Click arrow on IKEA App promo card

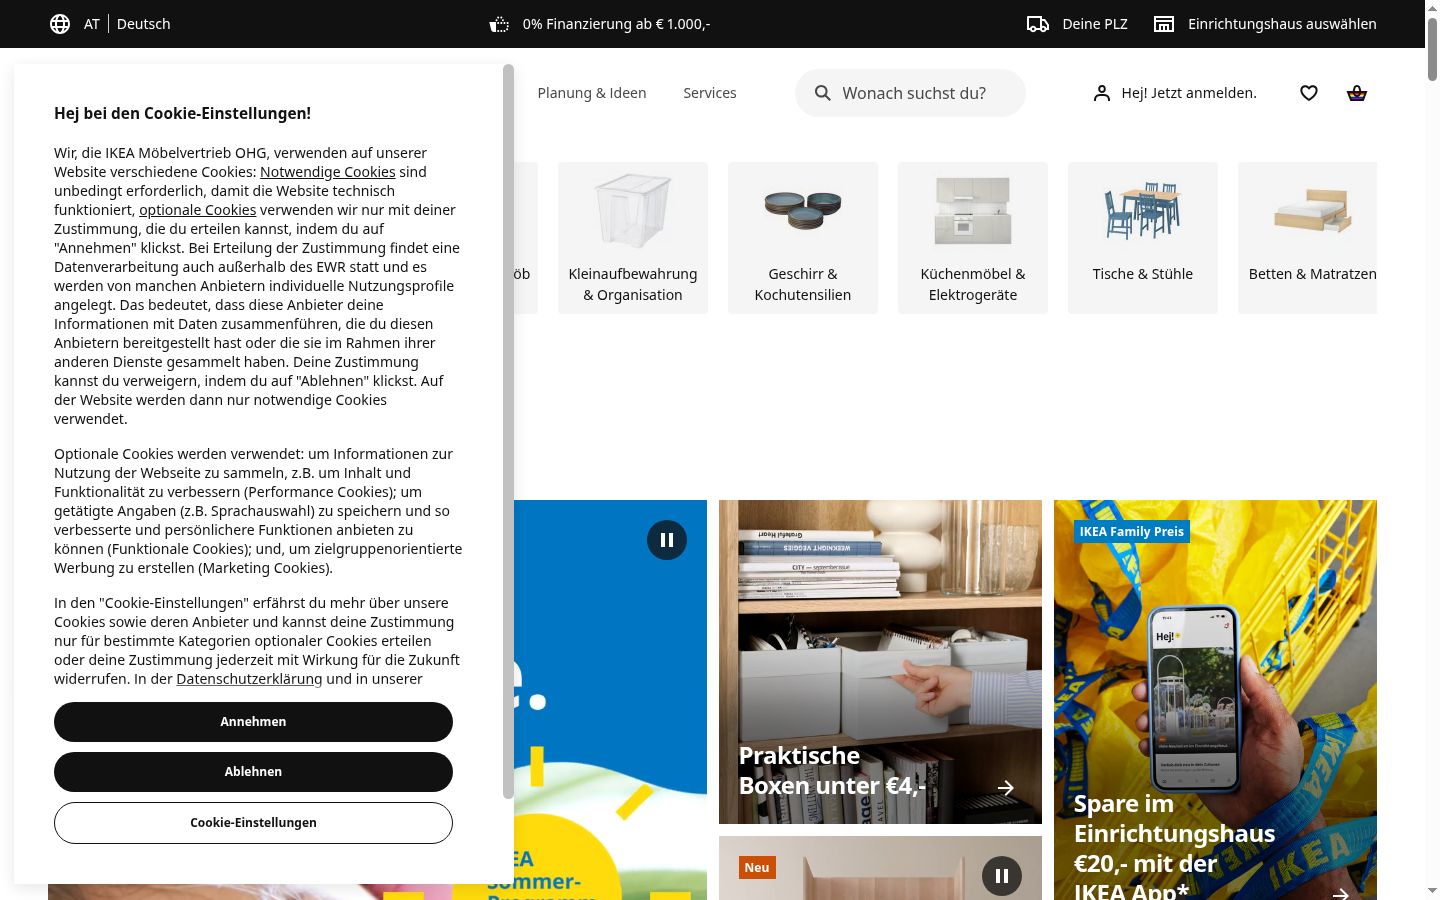coord(1341,893)
